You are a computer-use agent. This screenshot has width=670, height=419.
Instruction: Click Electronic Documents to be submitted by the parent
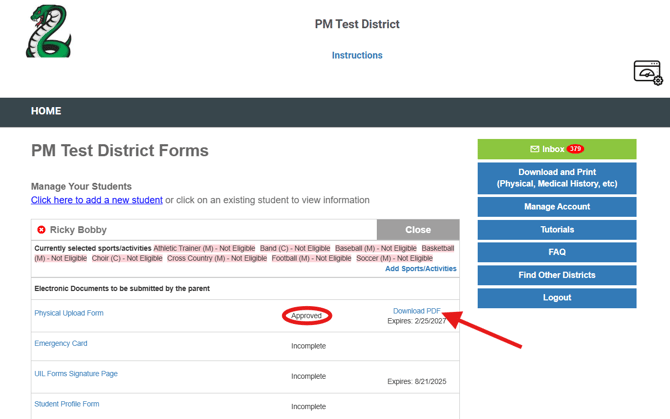click(122, 289)
